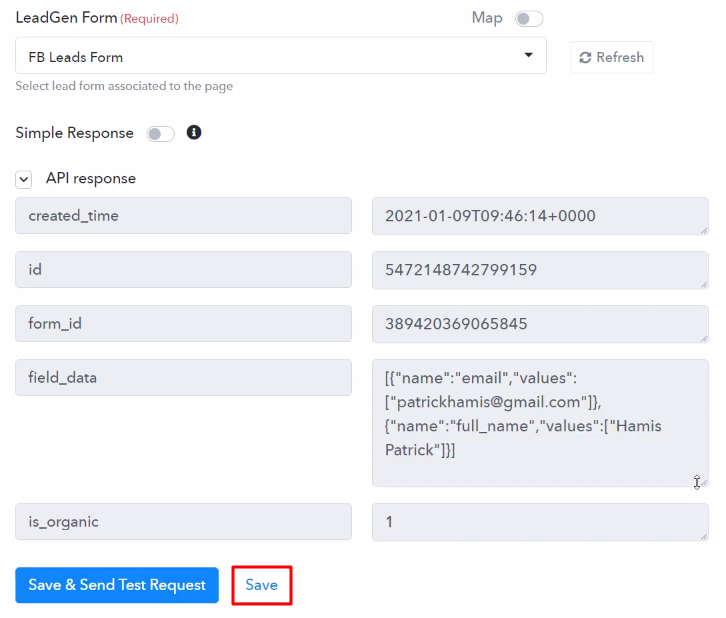Click the created_time key field

pyautogui.click(x=183, y=216)
